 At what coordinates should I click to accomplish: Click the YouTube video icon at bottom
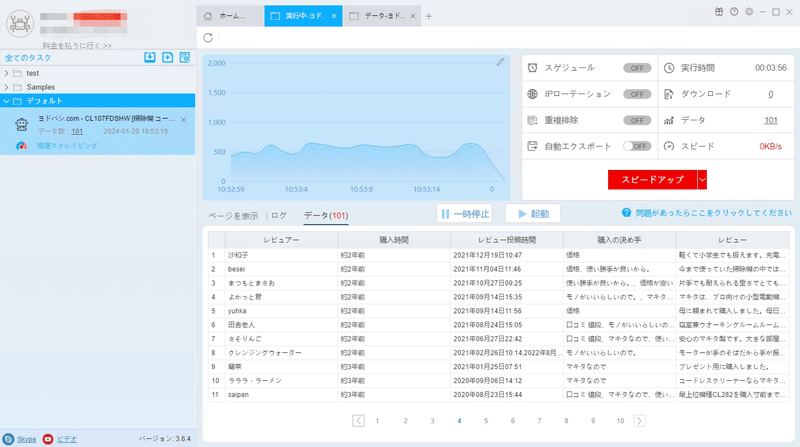[48, 439]
